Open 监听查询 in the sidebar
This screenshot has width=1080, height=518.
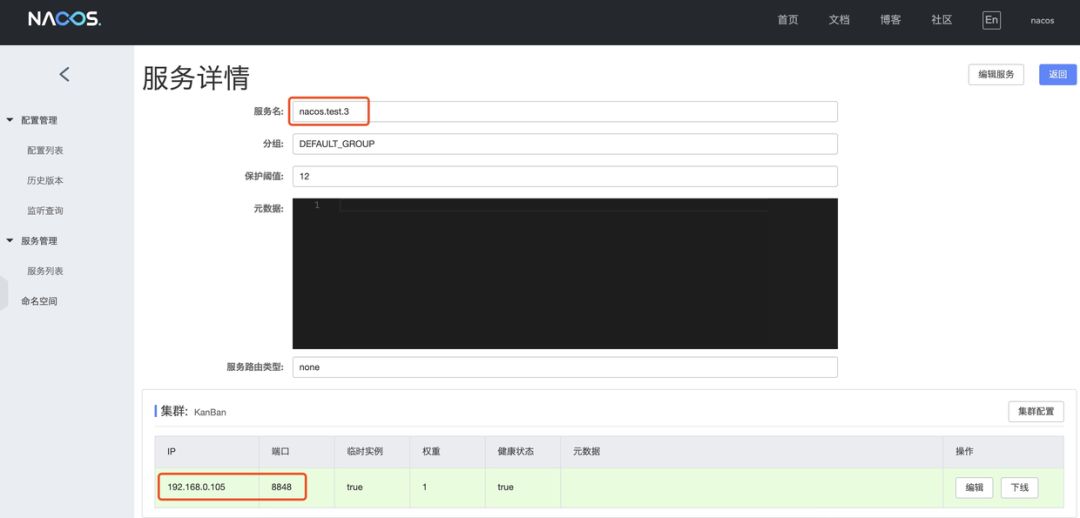45,211
